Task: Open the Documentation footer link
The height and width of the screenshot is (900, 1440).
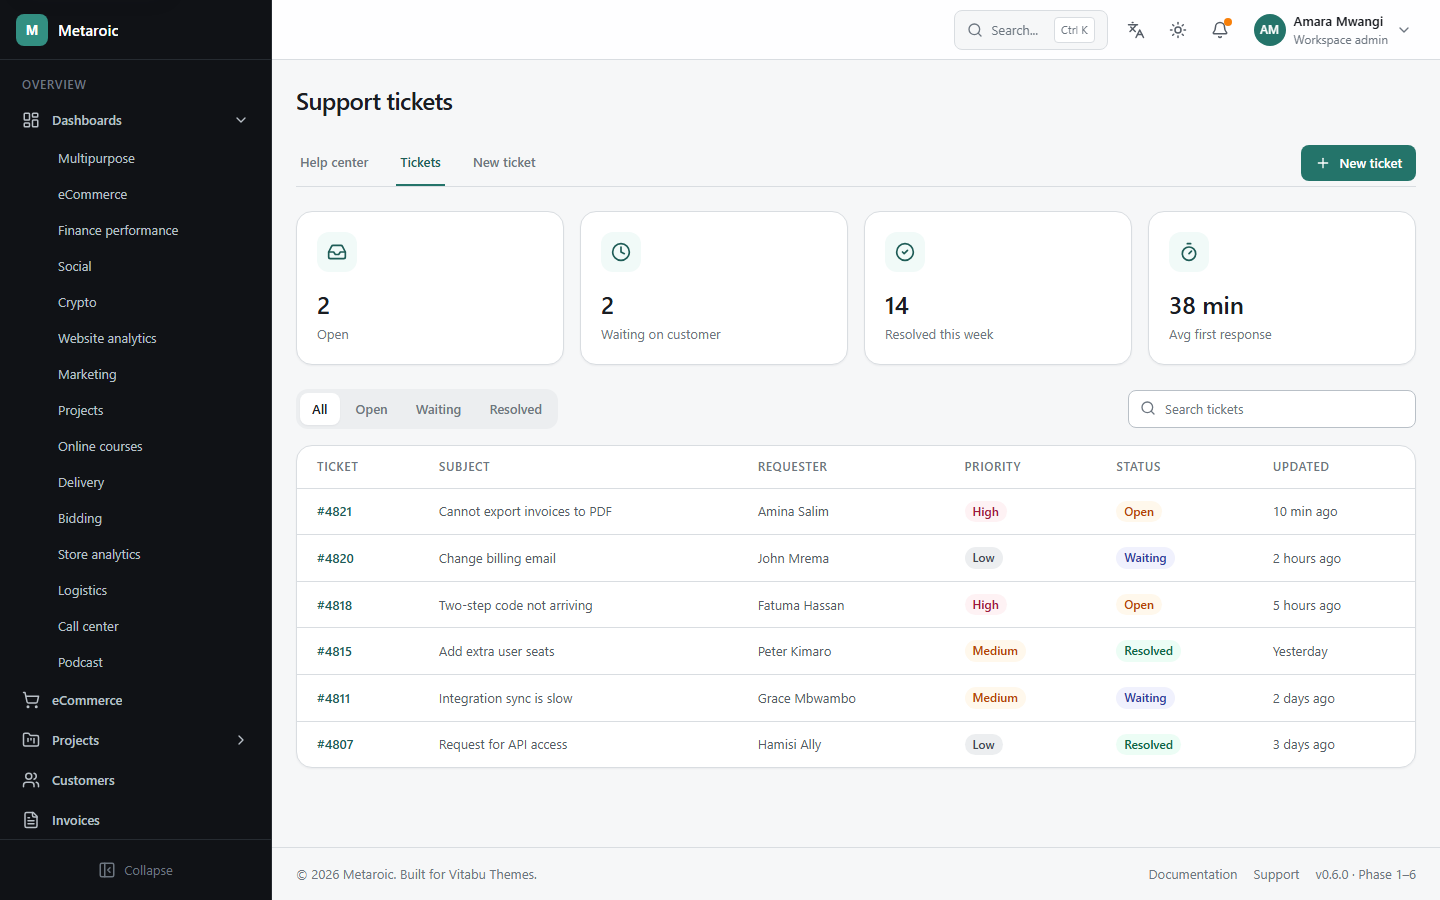Action: click(1193, 874)
